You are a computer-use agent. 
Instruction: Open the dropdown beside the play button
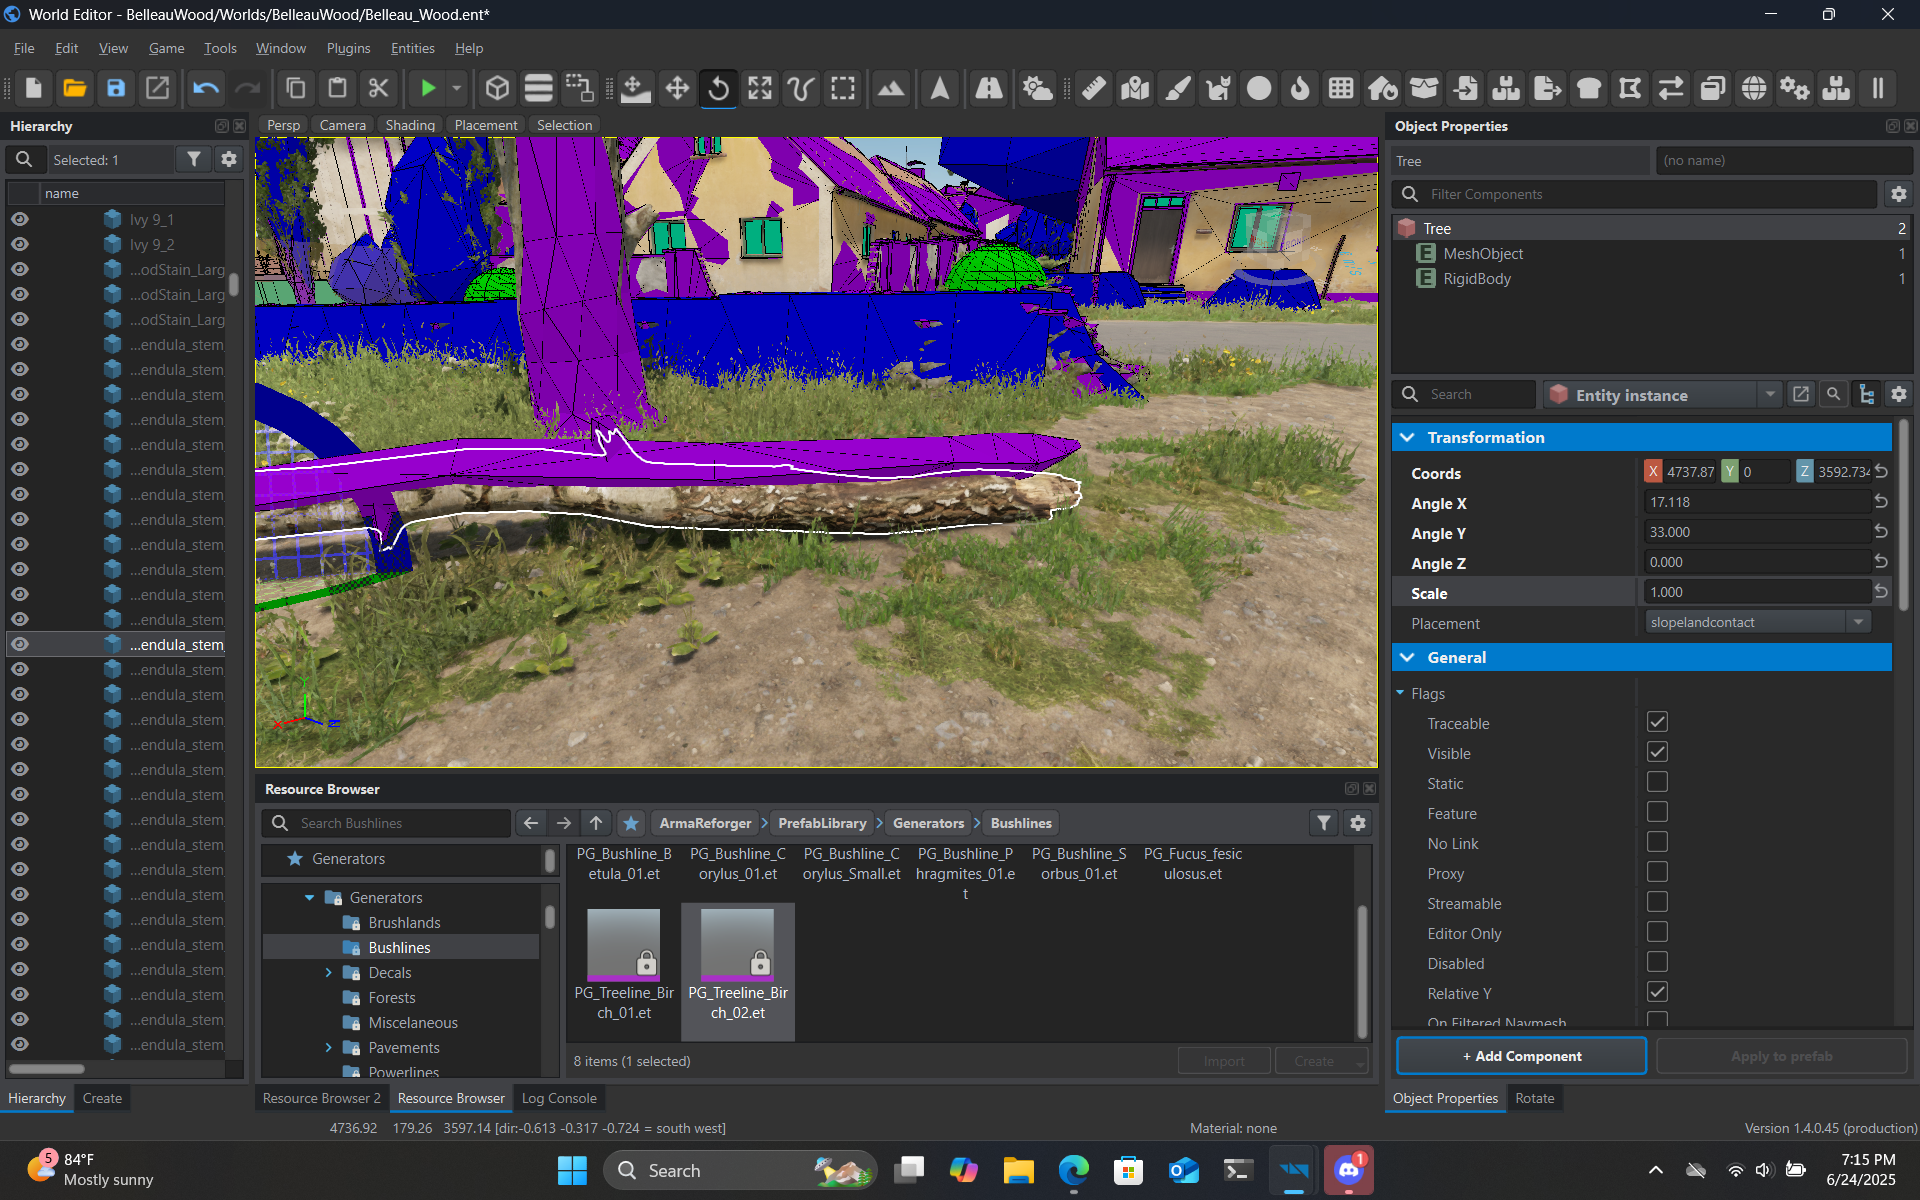point(457,88)
